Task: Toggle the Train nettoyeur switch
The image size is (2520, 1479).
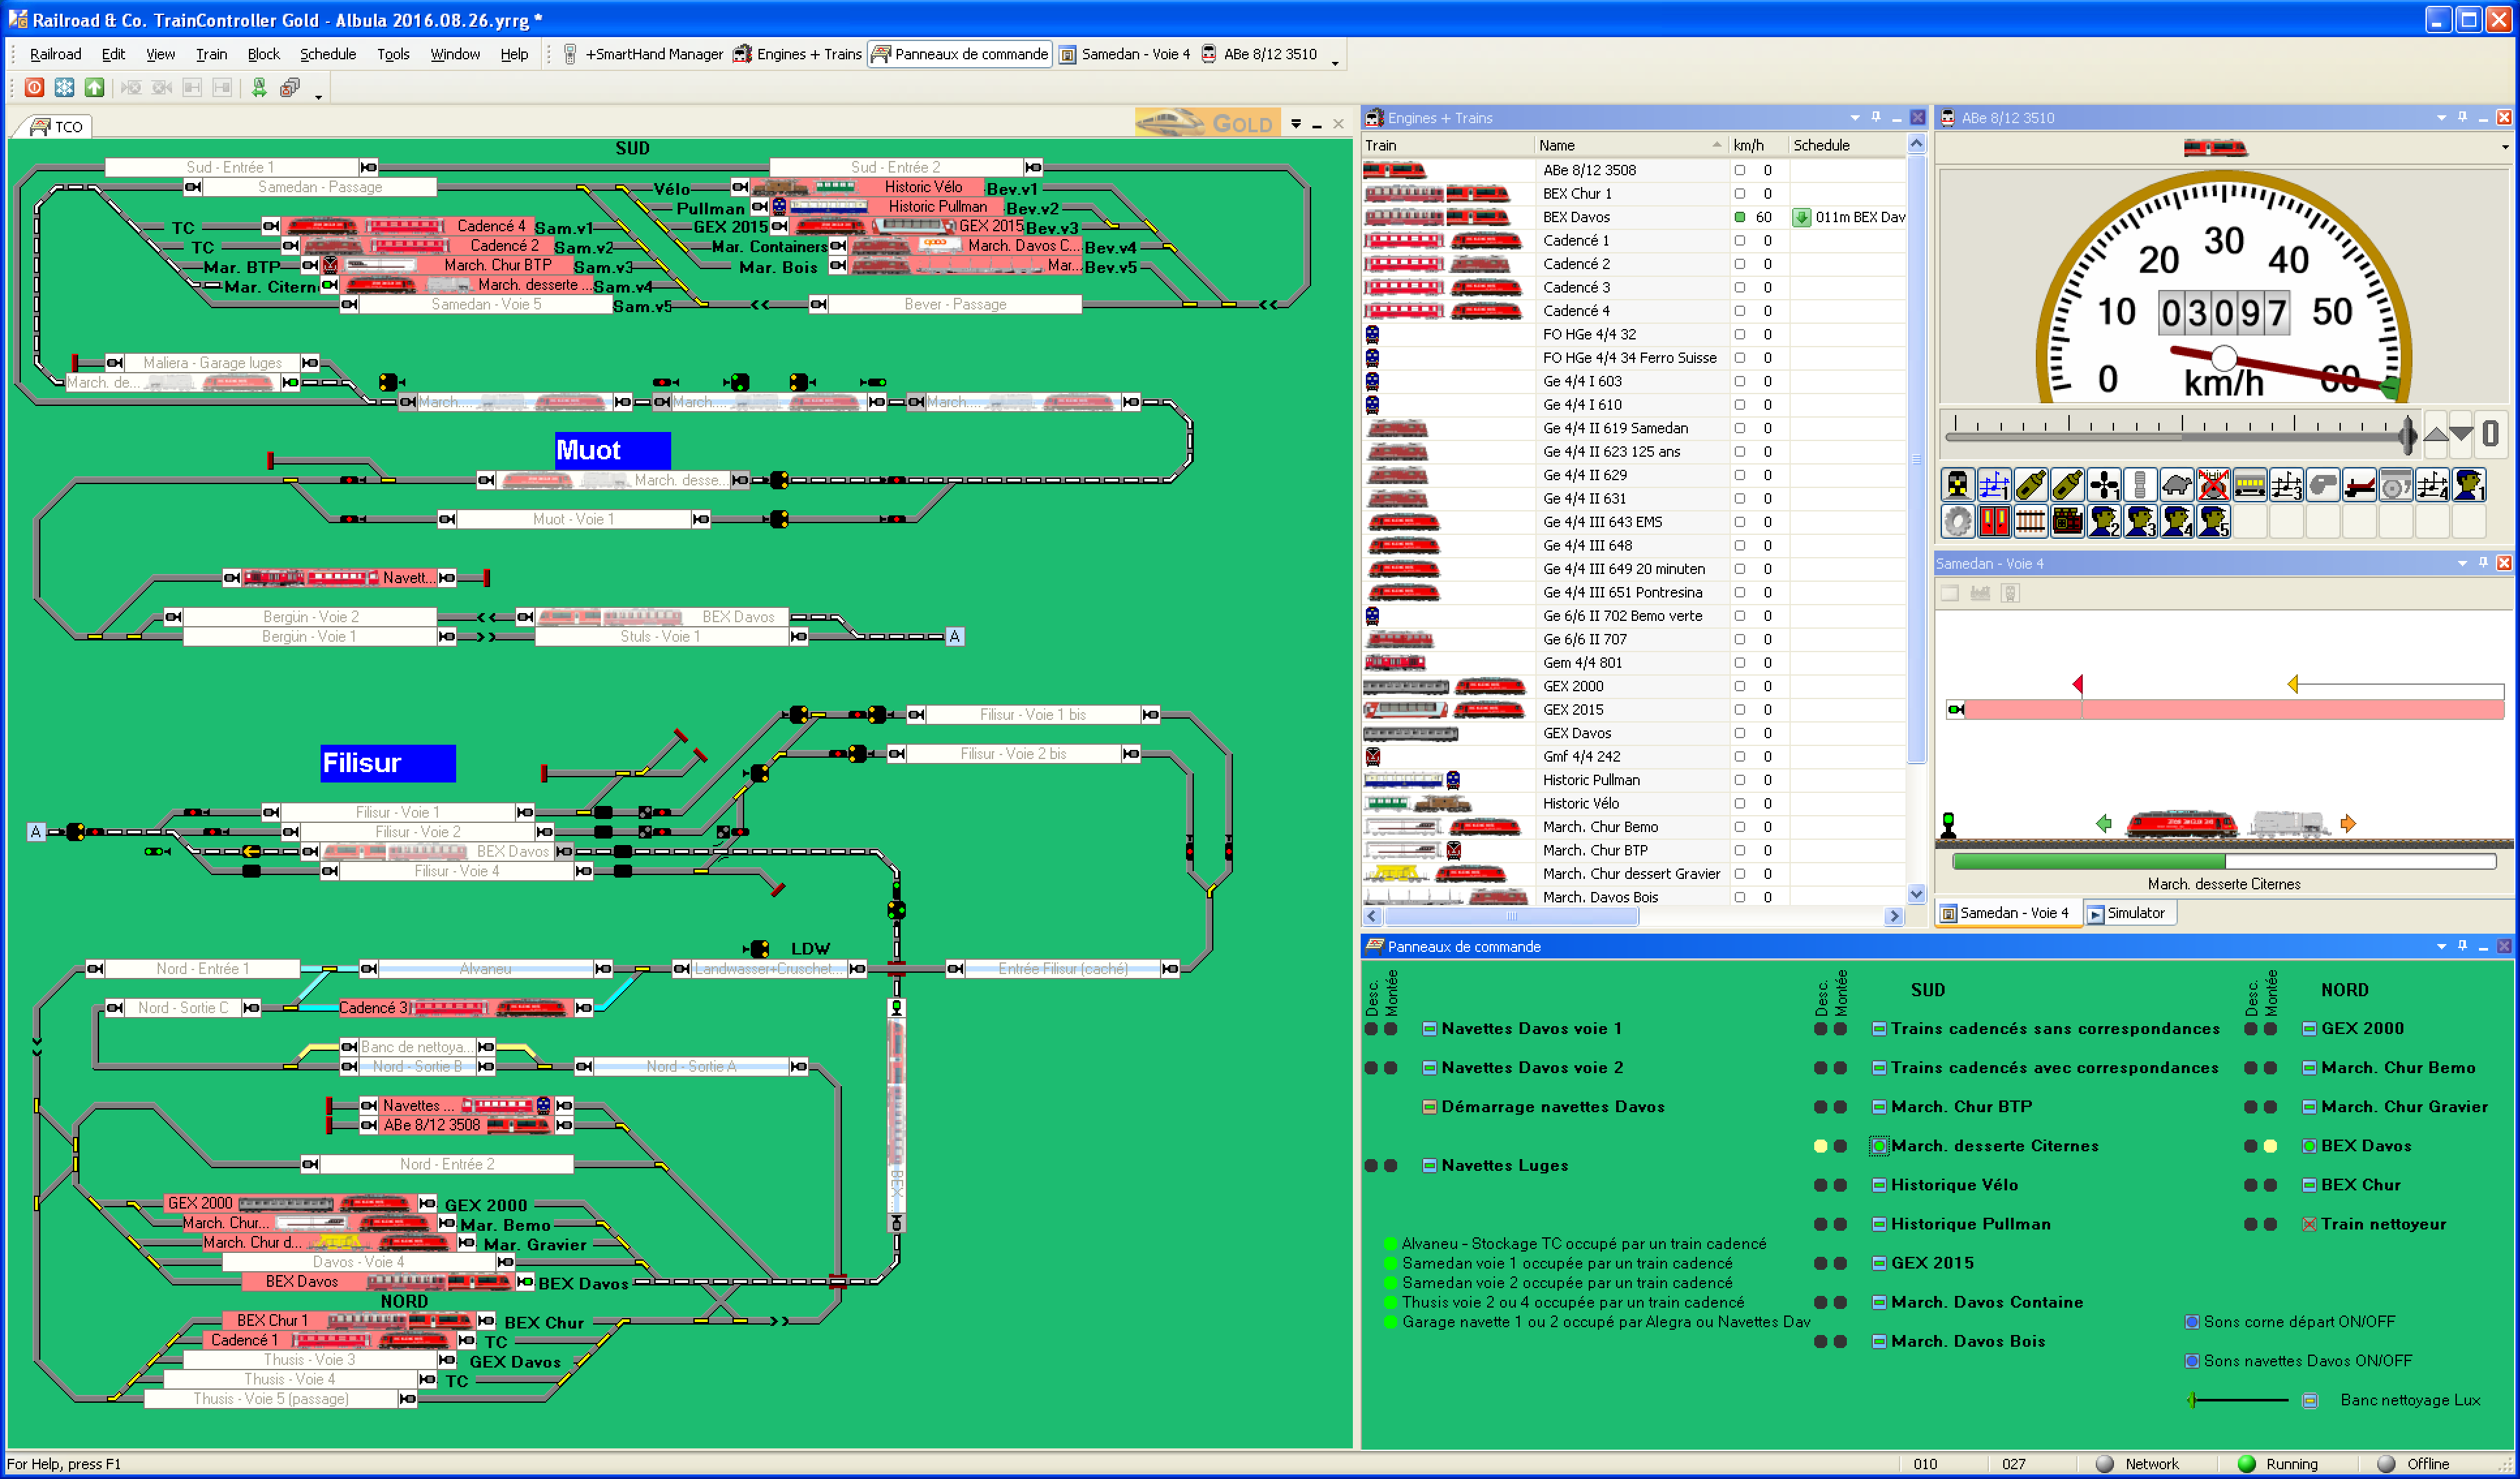Action: pos(2309,1224)
